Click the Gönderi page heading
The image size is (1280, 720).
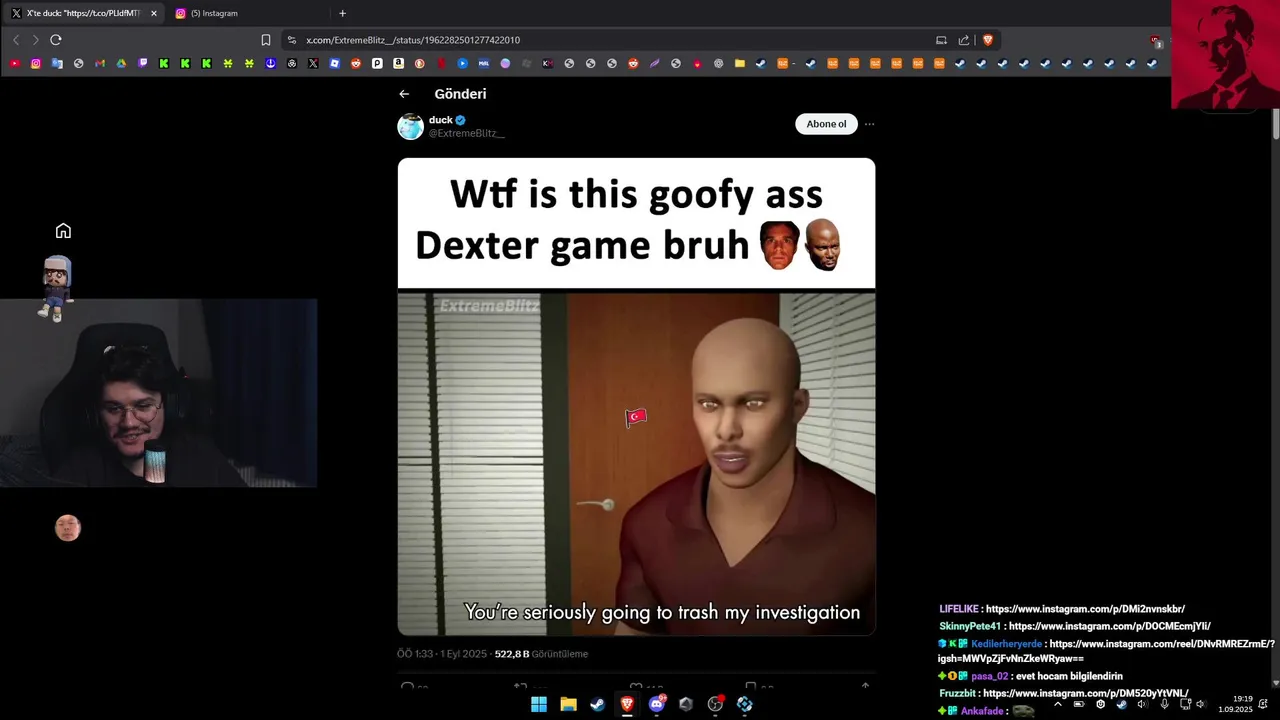coord(460,94)
